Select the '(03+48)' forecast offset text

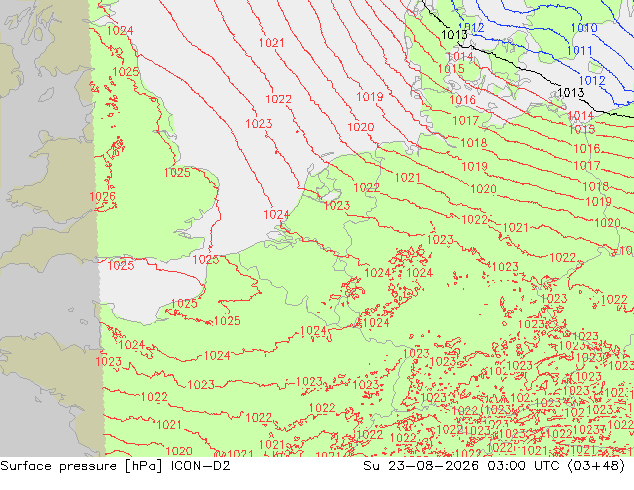coord(596,466)
